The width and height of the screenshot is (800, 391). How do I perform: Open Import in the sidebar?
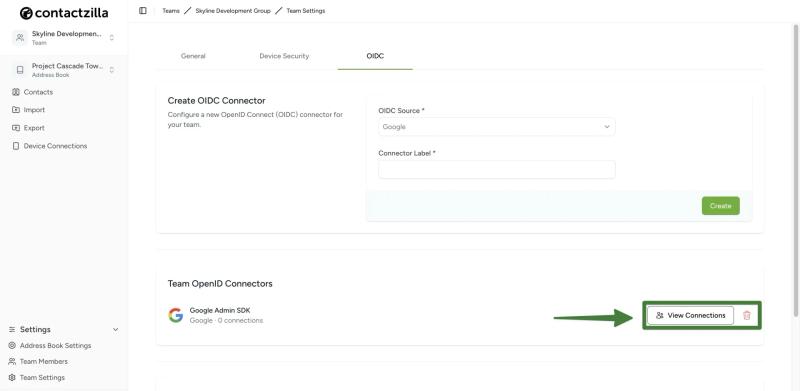pos(34,110)
